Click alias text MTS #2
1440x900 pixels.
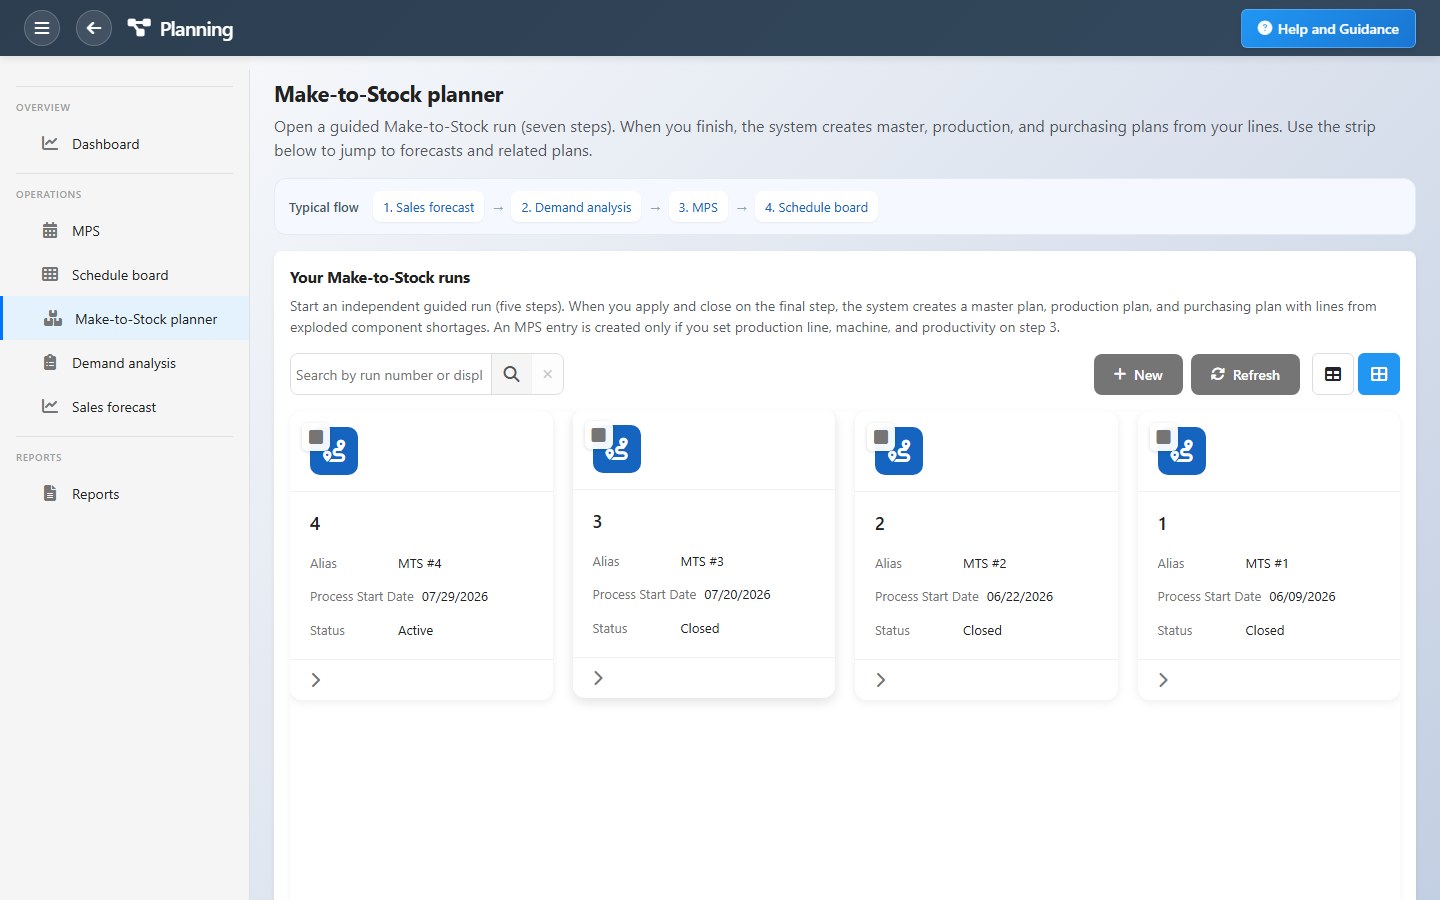[985, 563]
